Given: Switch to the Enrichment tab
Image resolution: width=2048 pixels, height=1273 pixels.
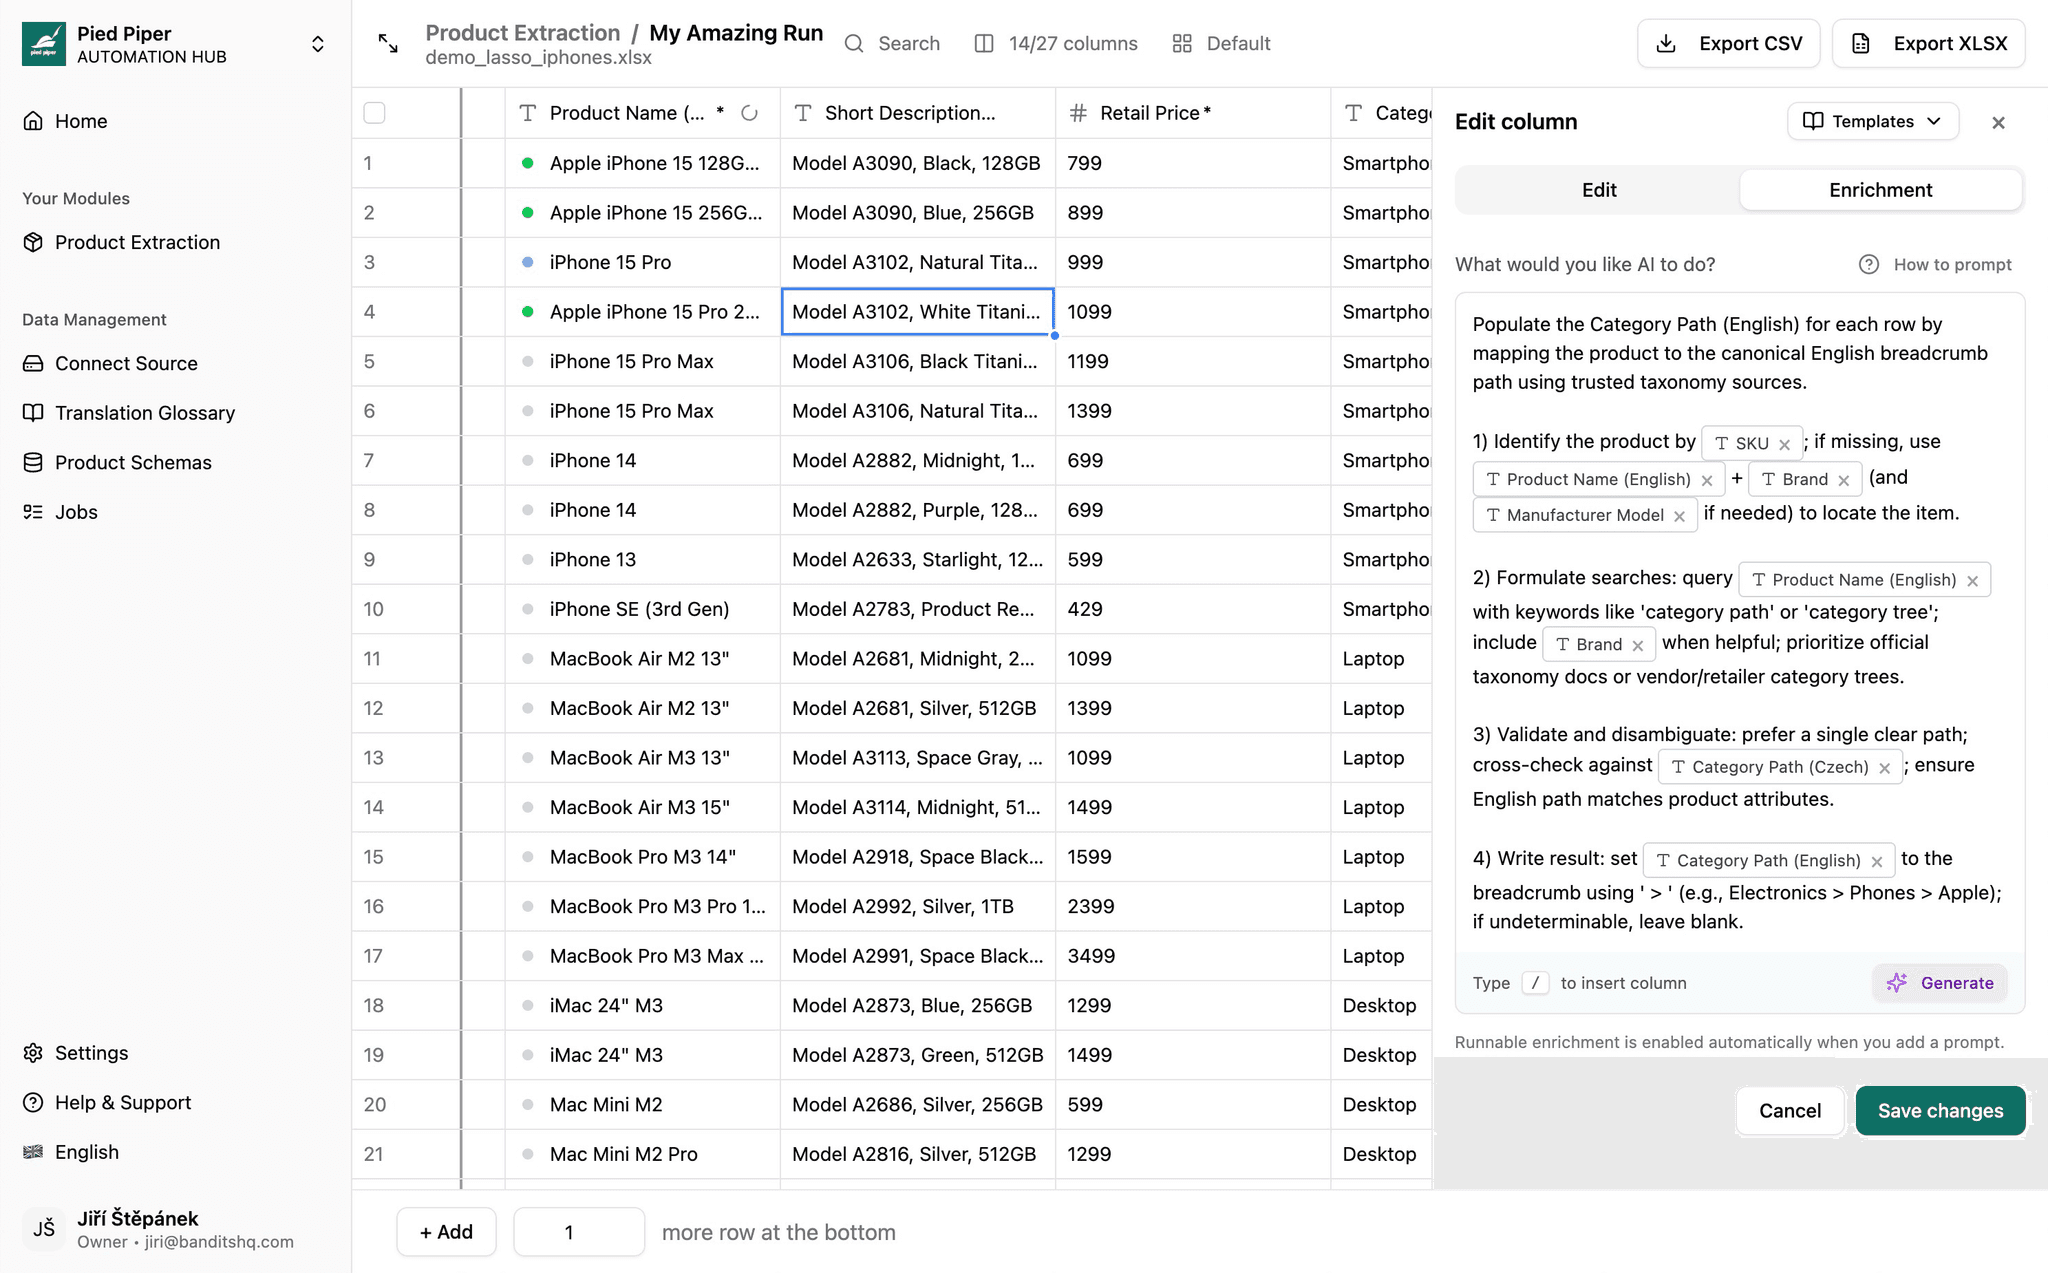Looking at the screenshot, I should click(1880, 189).
